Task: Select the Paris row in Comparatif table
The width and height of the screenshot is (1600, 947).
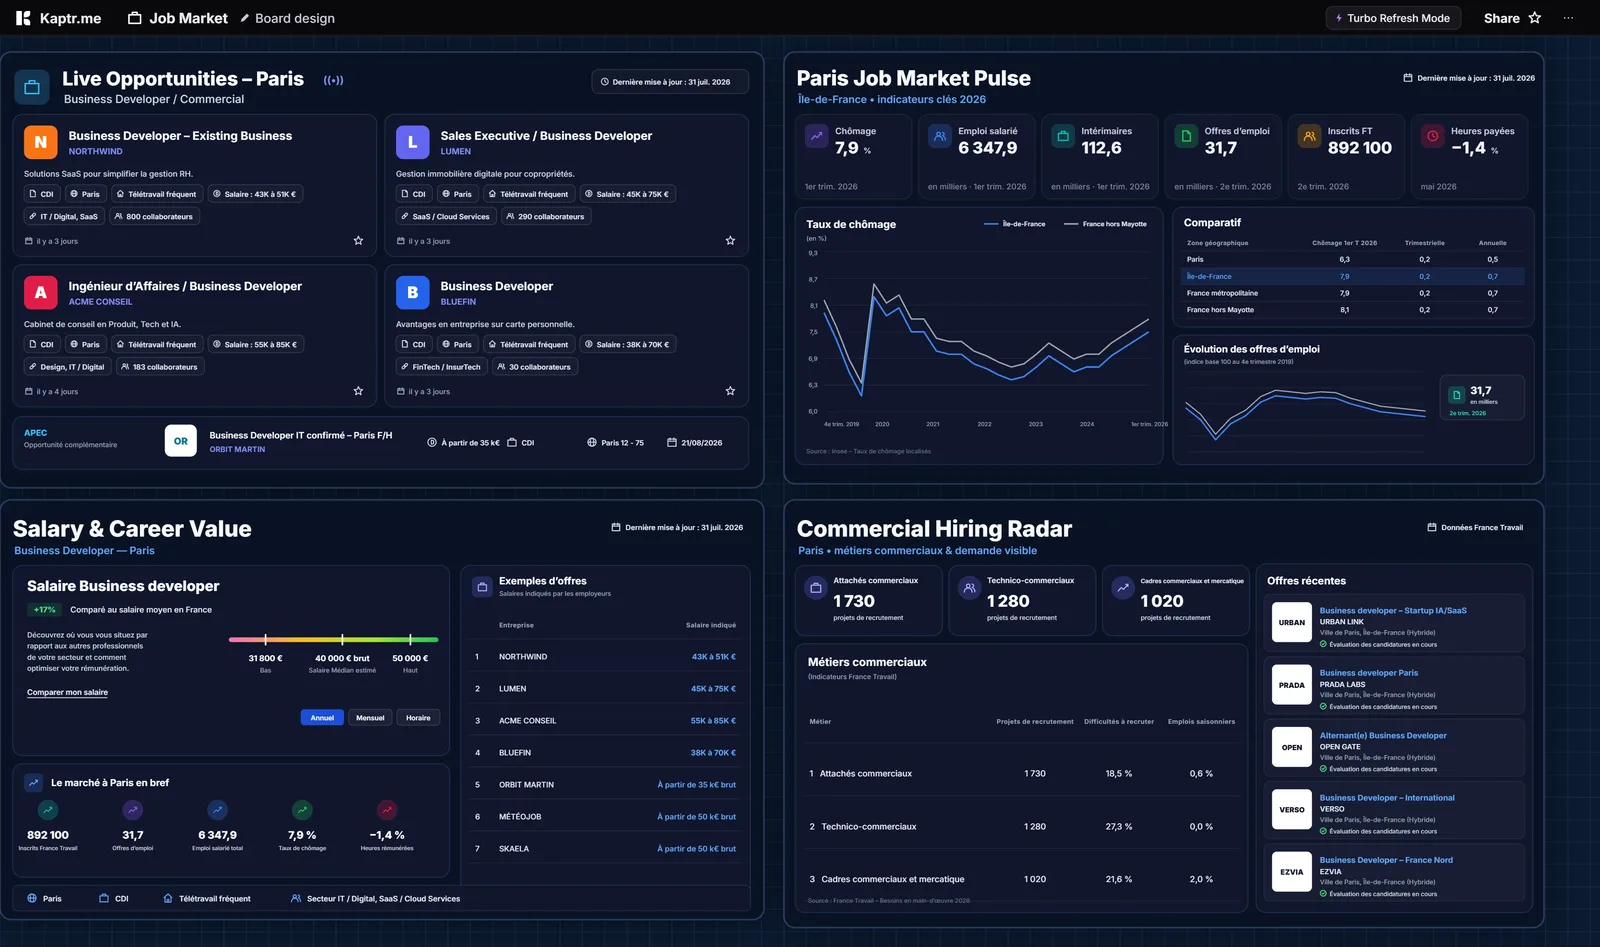Action: (x=1354, y=259)
